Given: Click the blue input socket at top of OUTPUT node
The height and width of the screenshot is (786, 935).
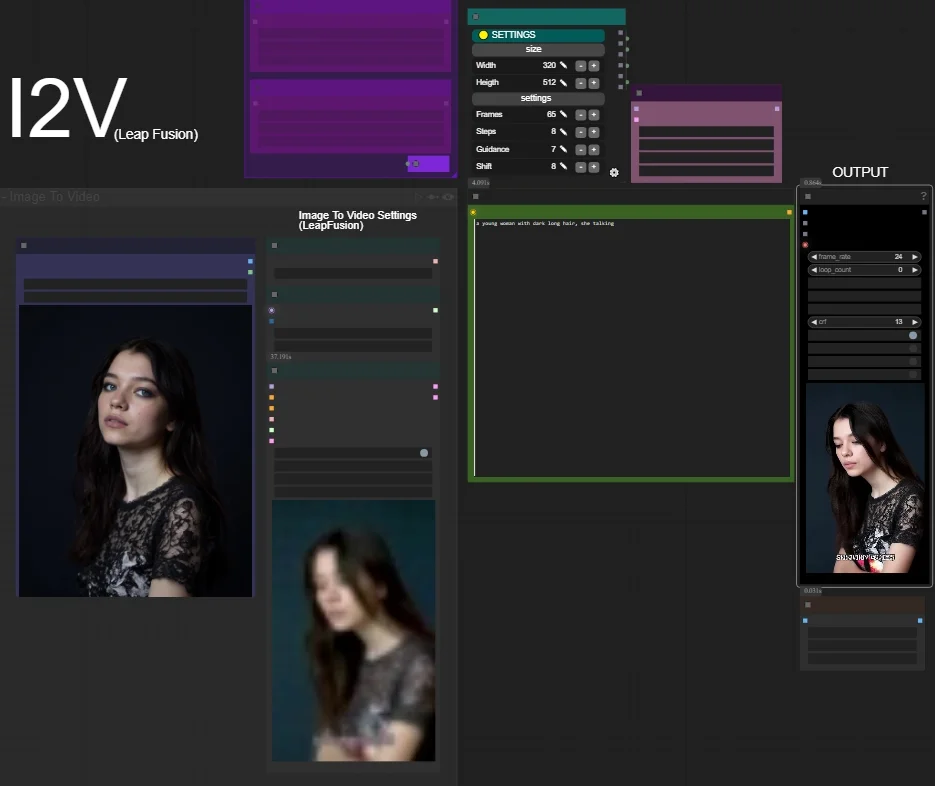Looking at the screenshot, I should point(805,212).
